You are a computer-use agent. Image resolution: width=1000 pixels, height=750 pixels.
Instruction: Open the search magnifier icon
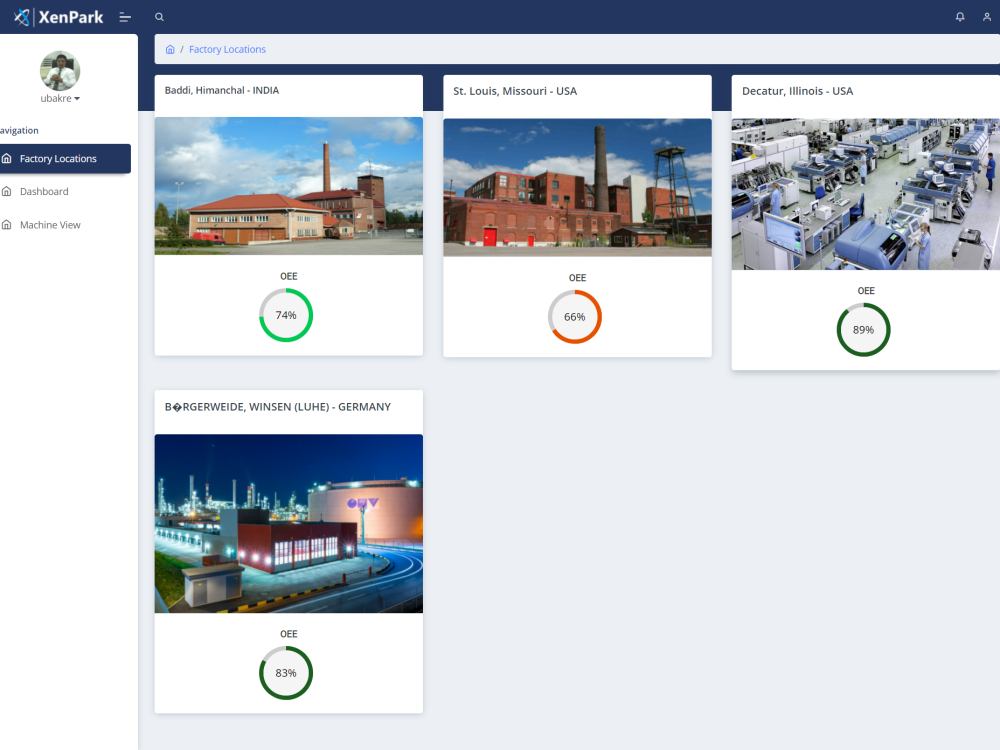[159, 17]
